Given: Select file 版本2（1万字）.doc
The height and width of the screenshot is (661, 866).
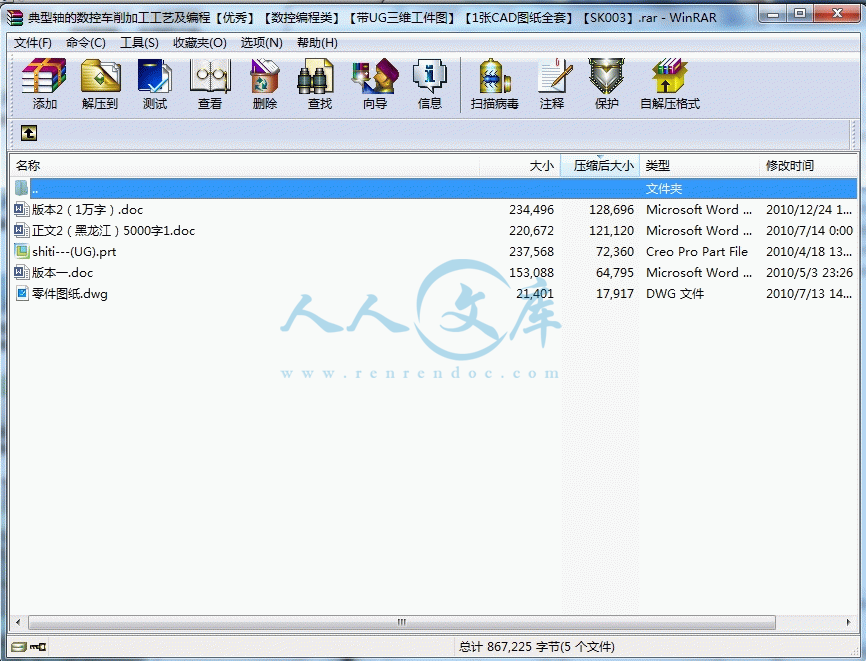Looking at the screenshot, I should pyautogui.click(x=87, y=209).
